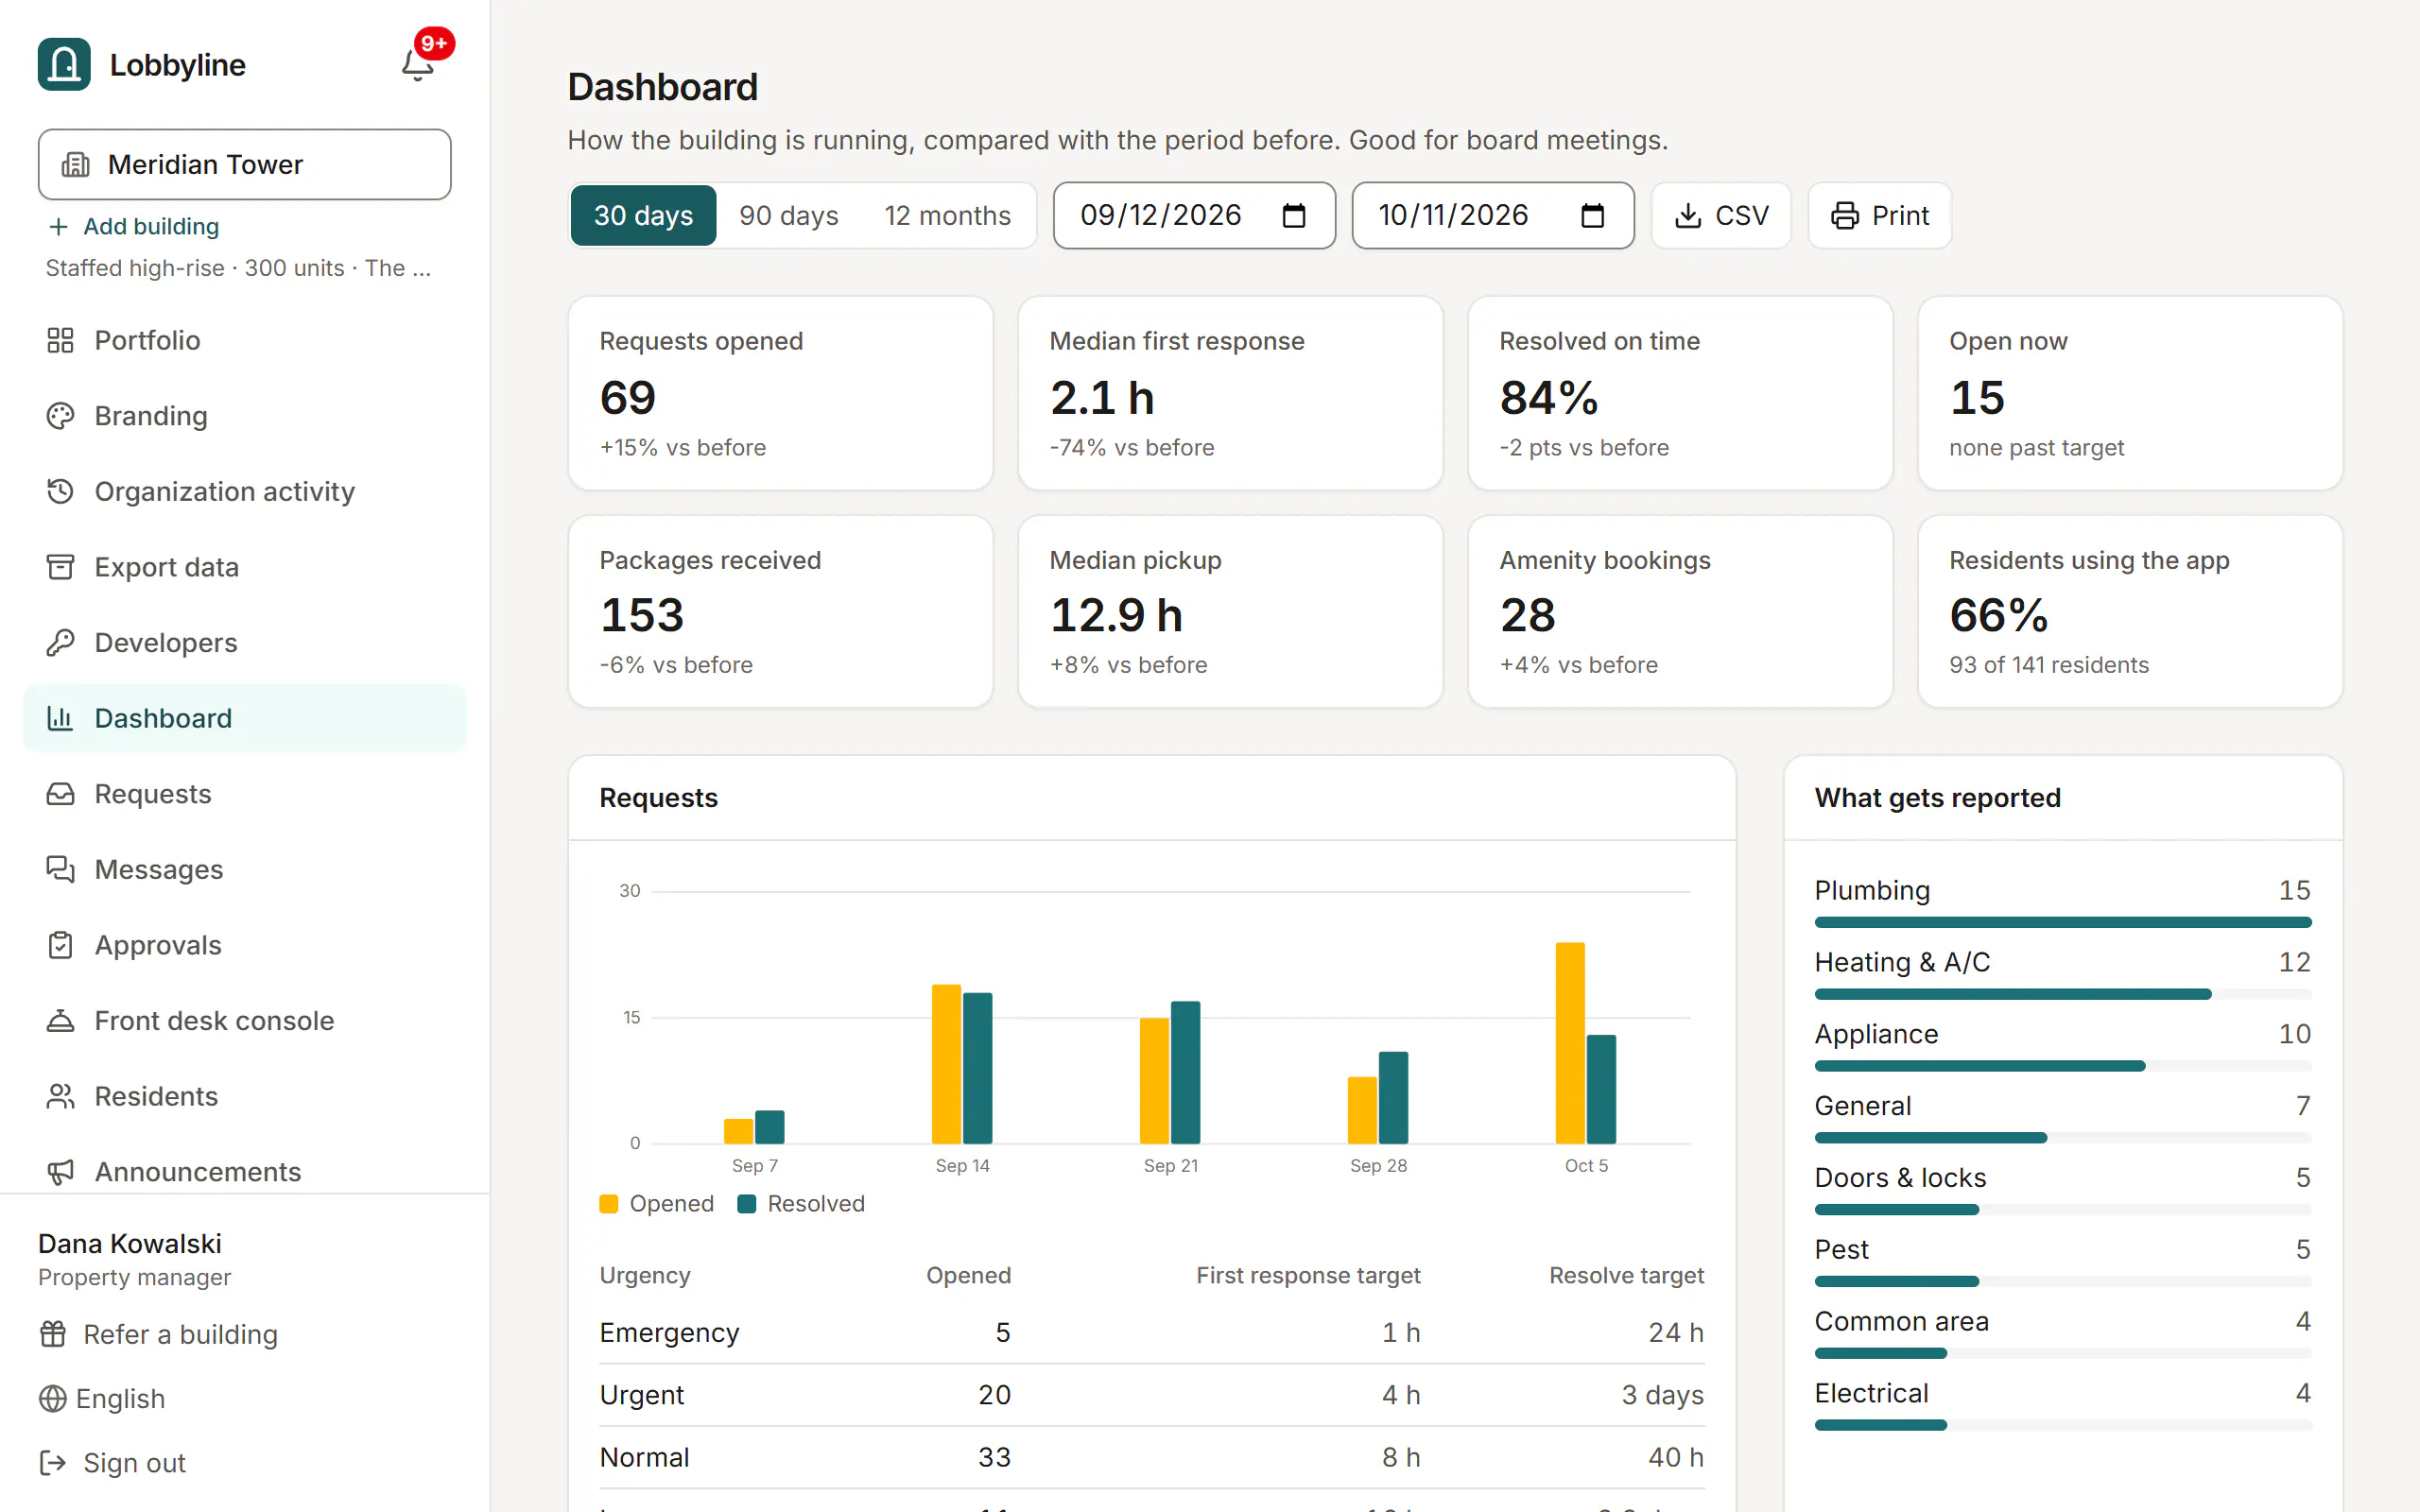This screenshot has width=2420, height=1512.
Task: Click the Developers key icon
Action: [x=60, y=642]
